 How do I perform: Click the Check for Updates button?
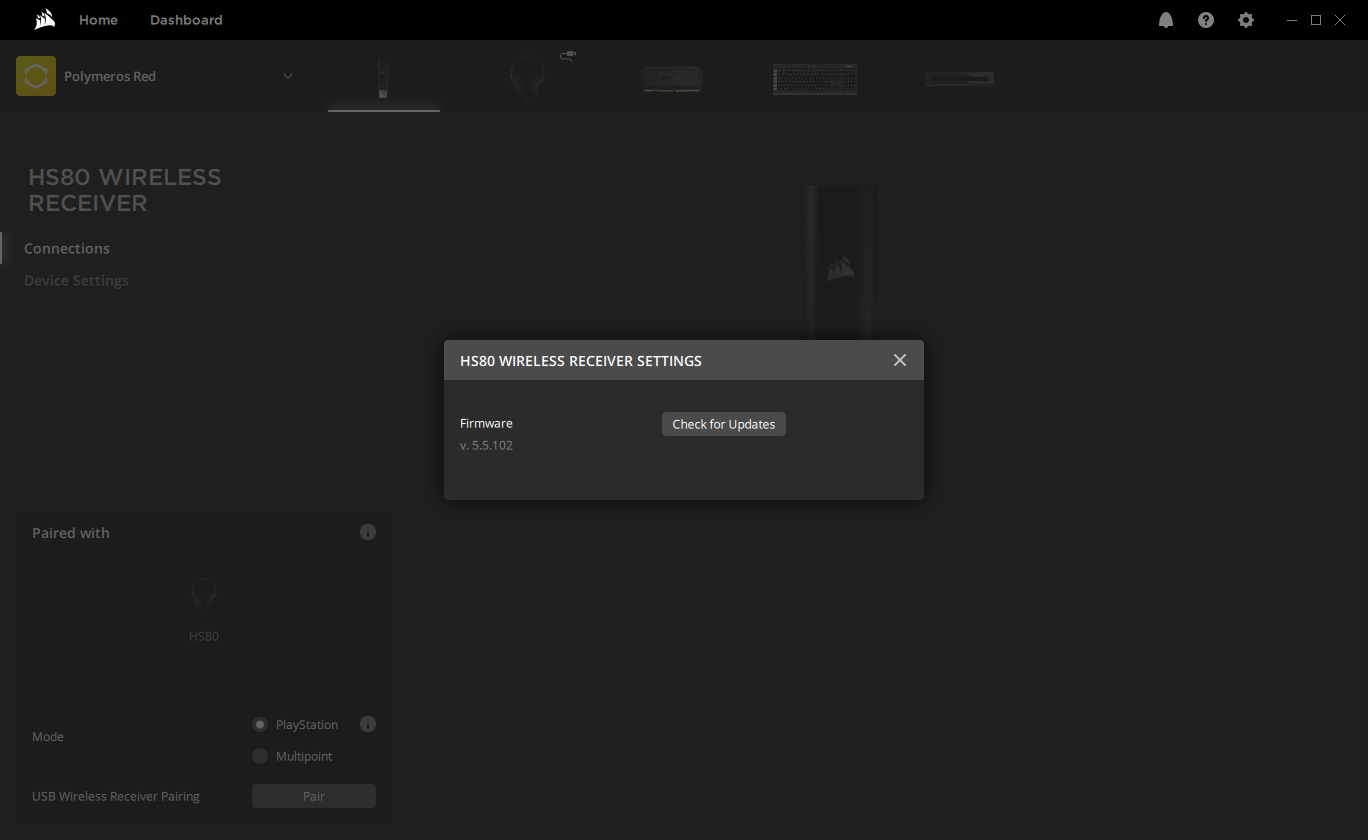coord(724,424)
